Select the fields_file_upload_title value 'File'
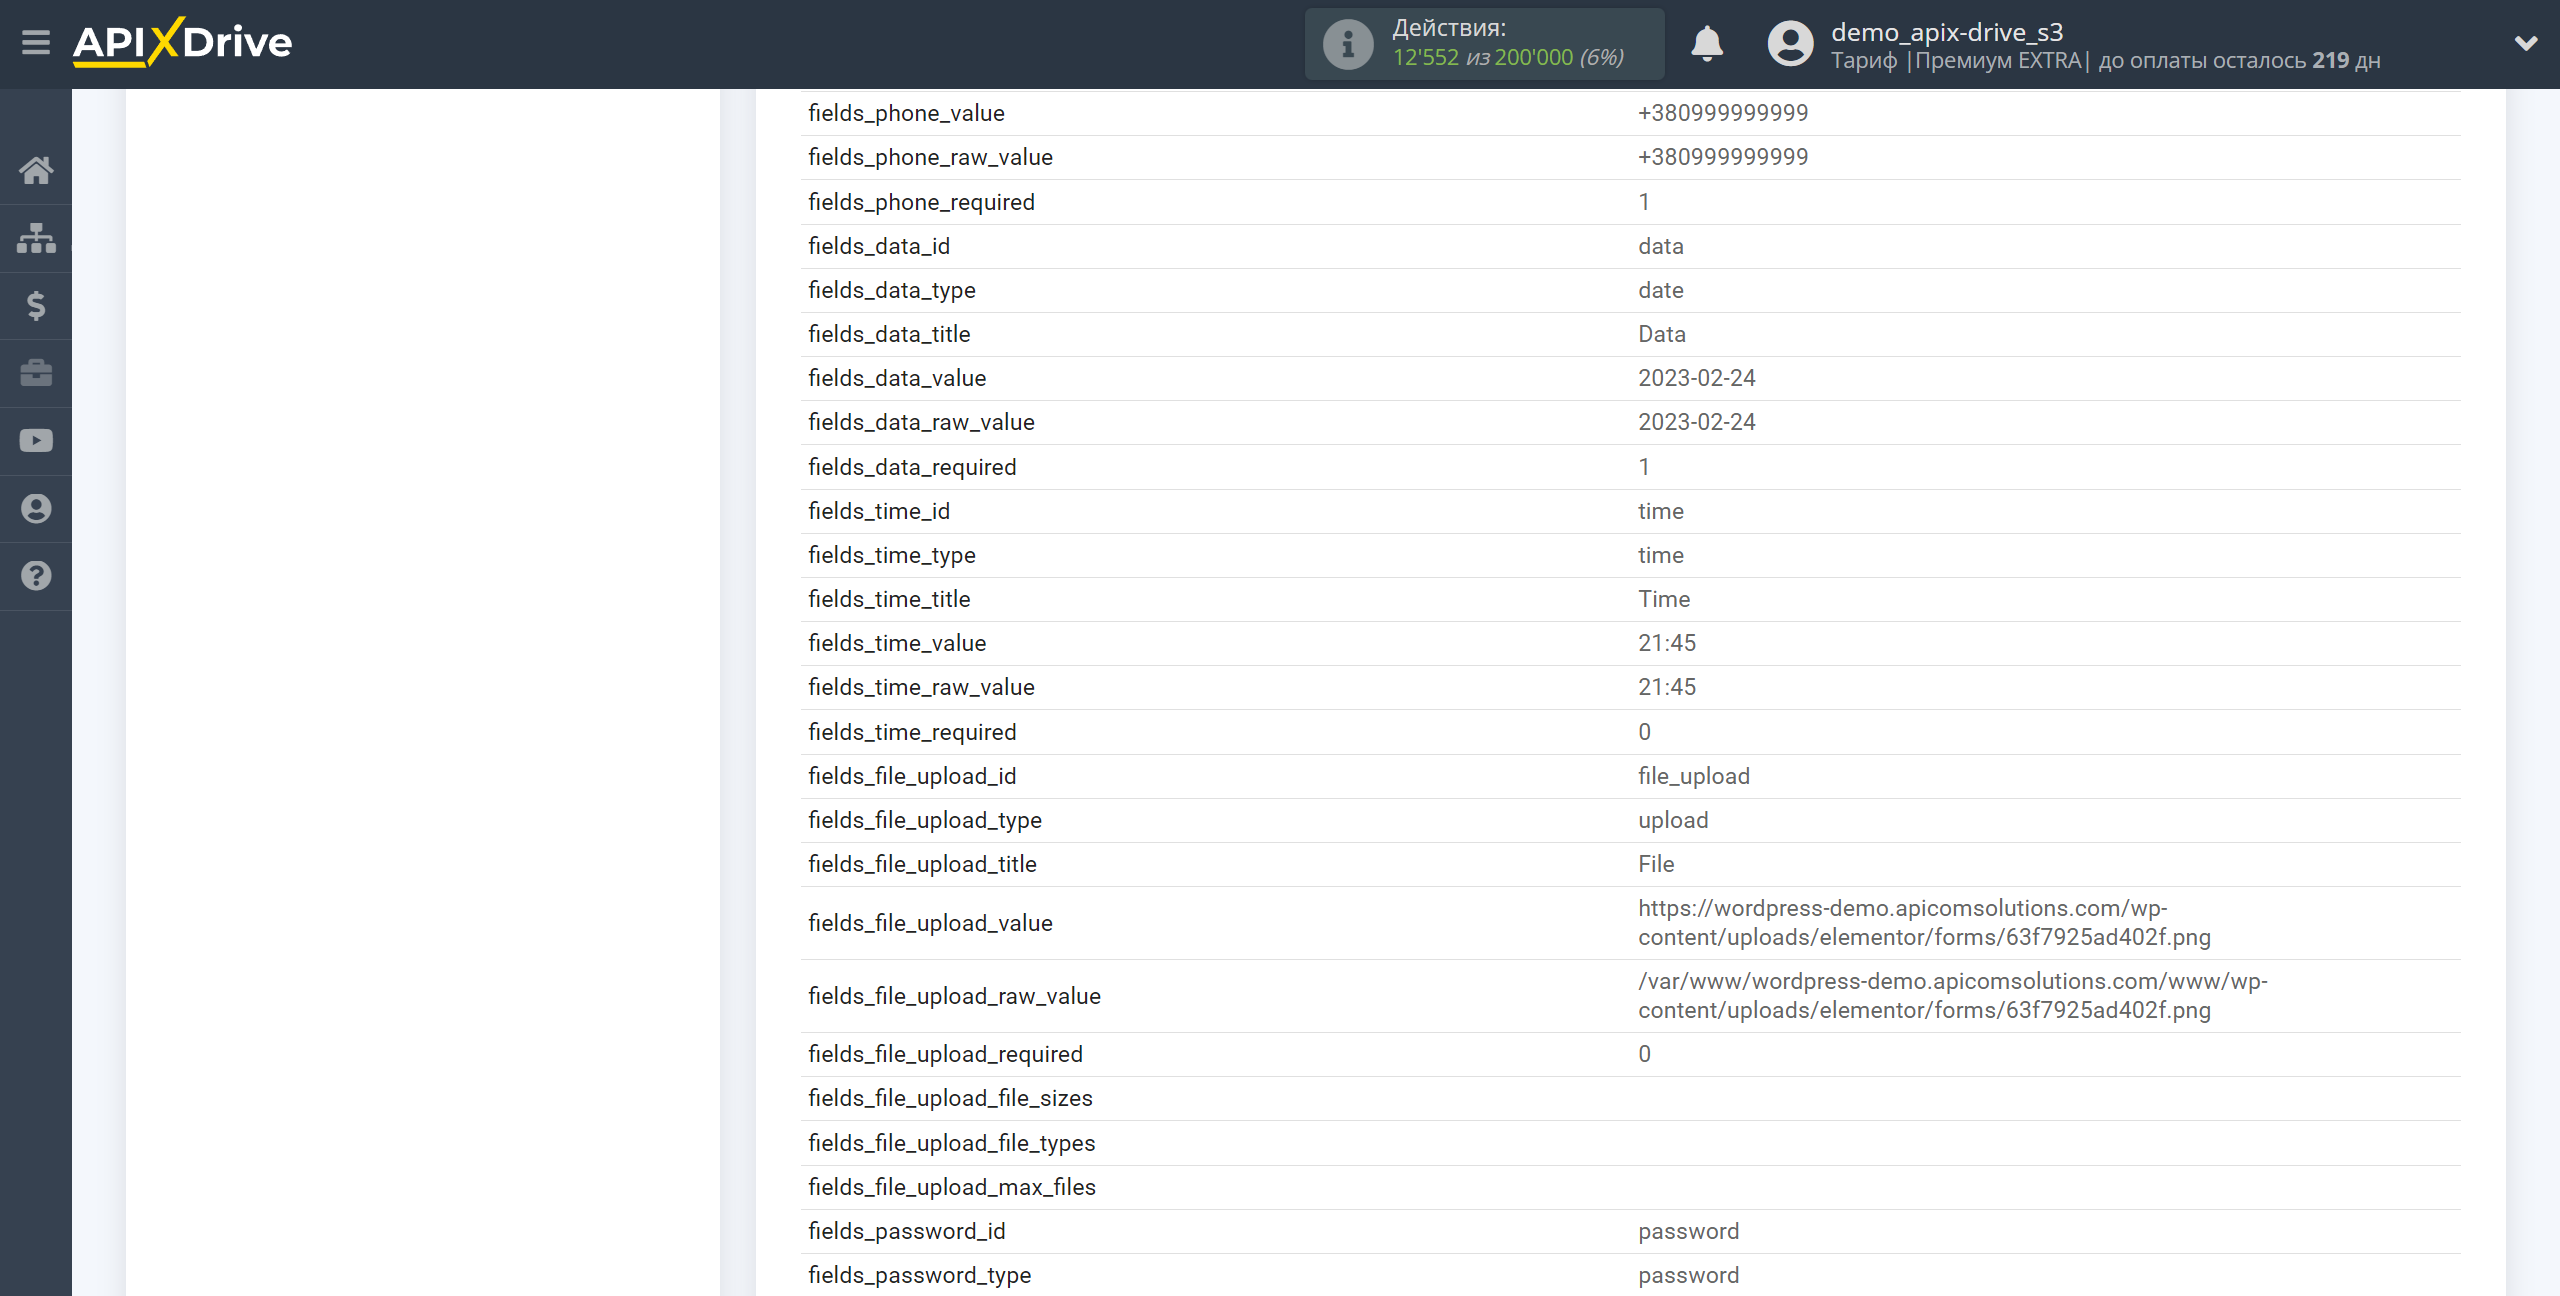This screenshot has width=2560, height=1296. click(1656, 864)
